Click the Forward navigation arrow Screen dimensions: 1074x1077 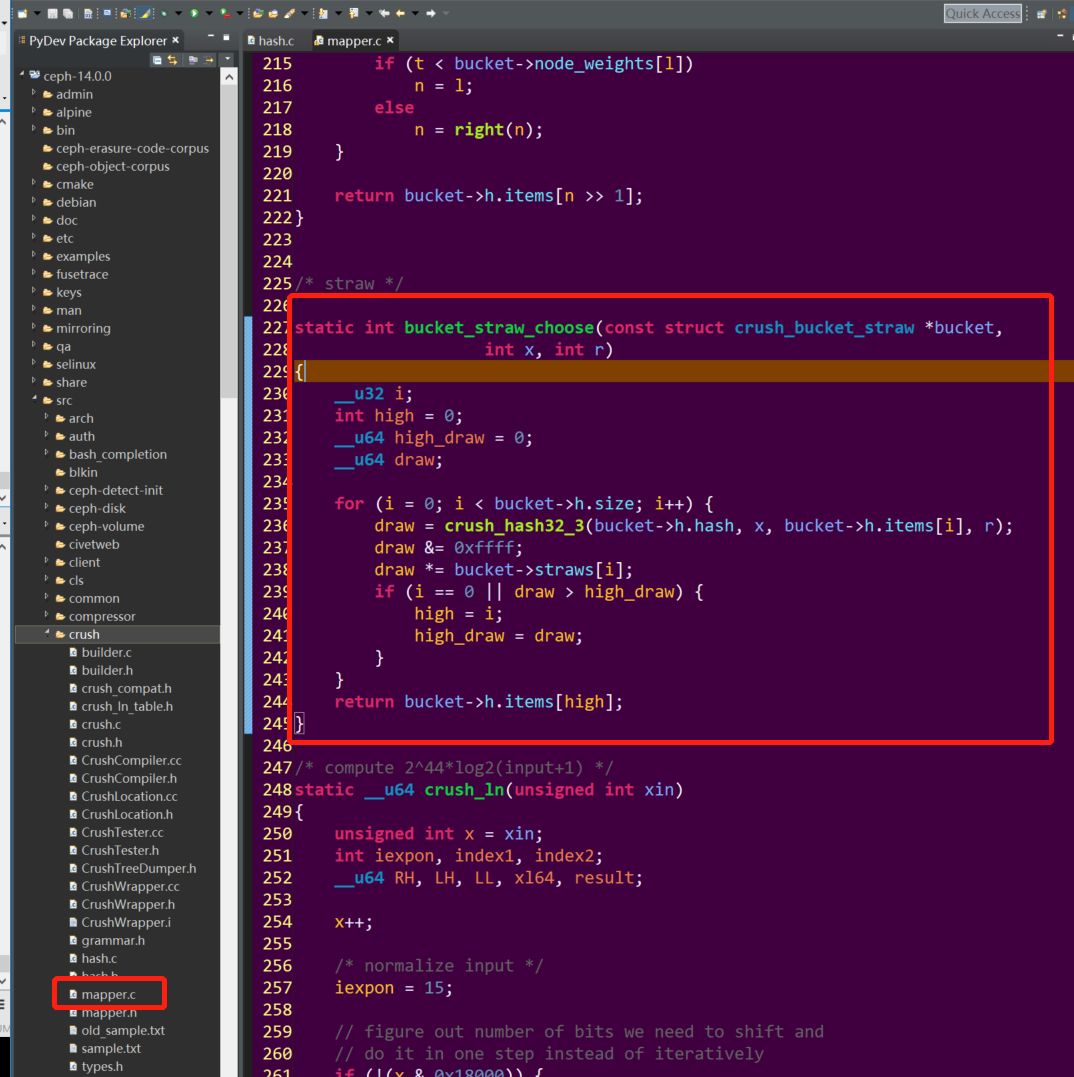(x=431, y=13)
